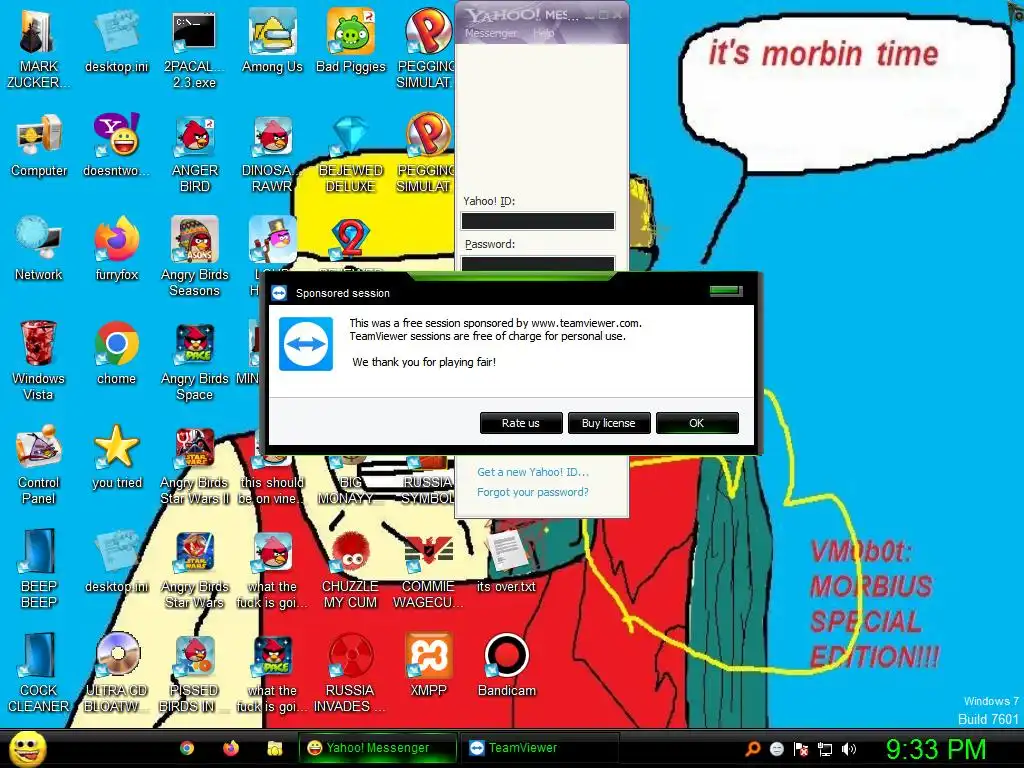Click the Get a new Yahoo! ID link
1024x768 pixels.
pos(533,472)
